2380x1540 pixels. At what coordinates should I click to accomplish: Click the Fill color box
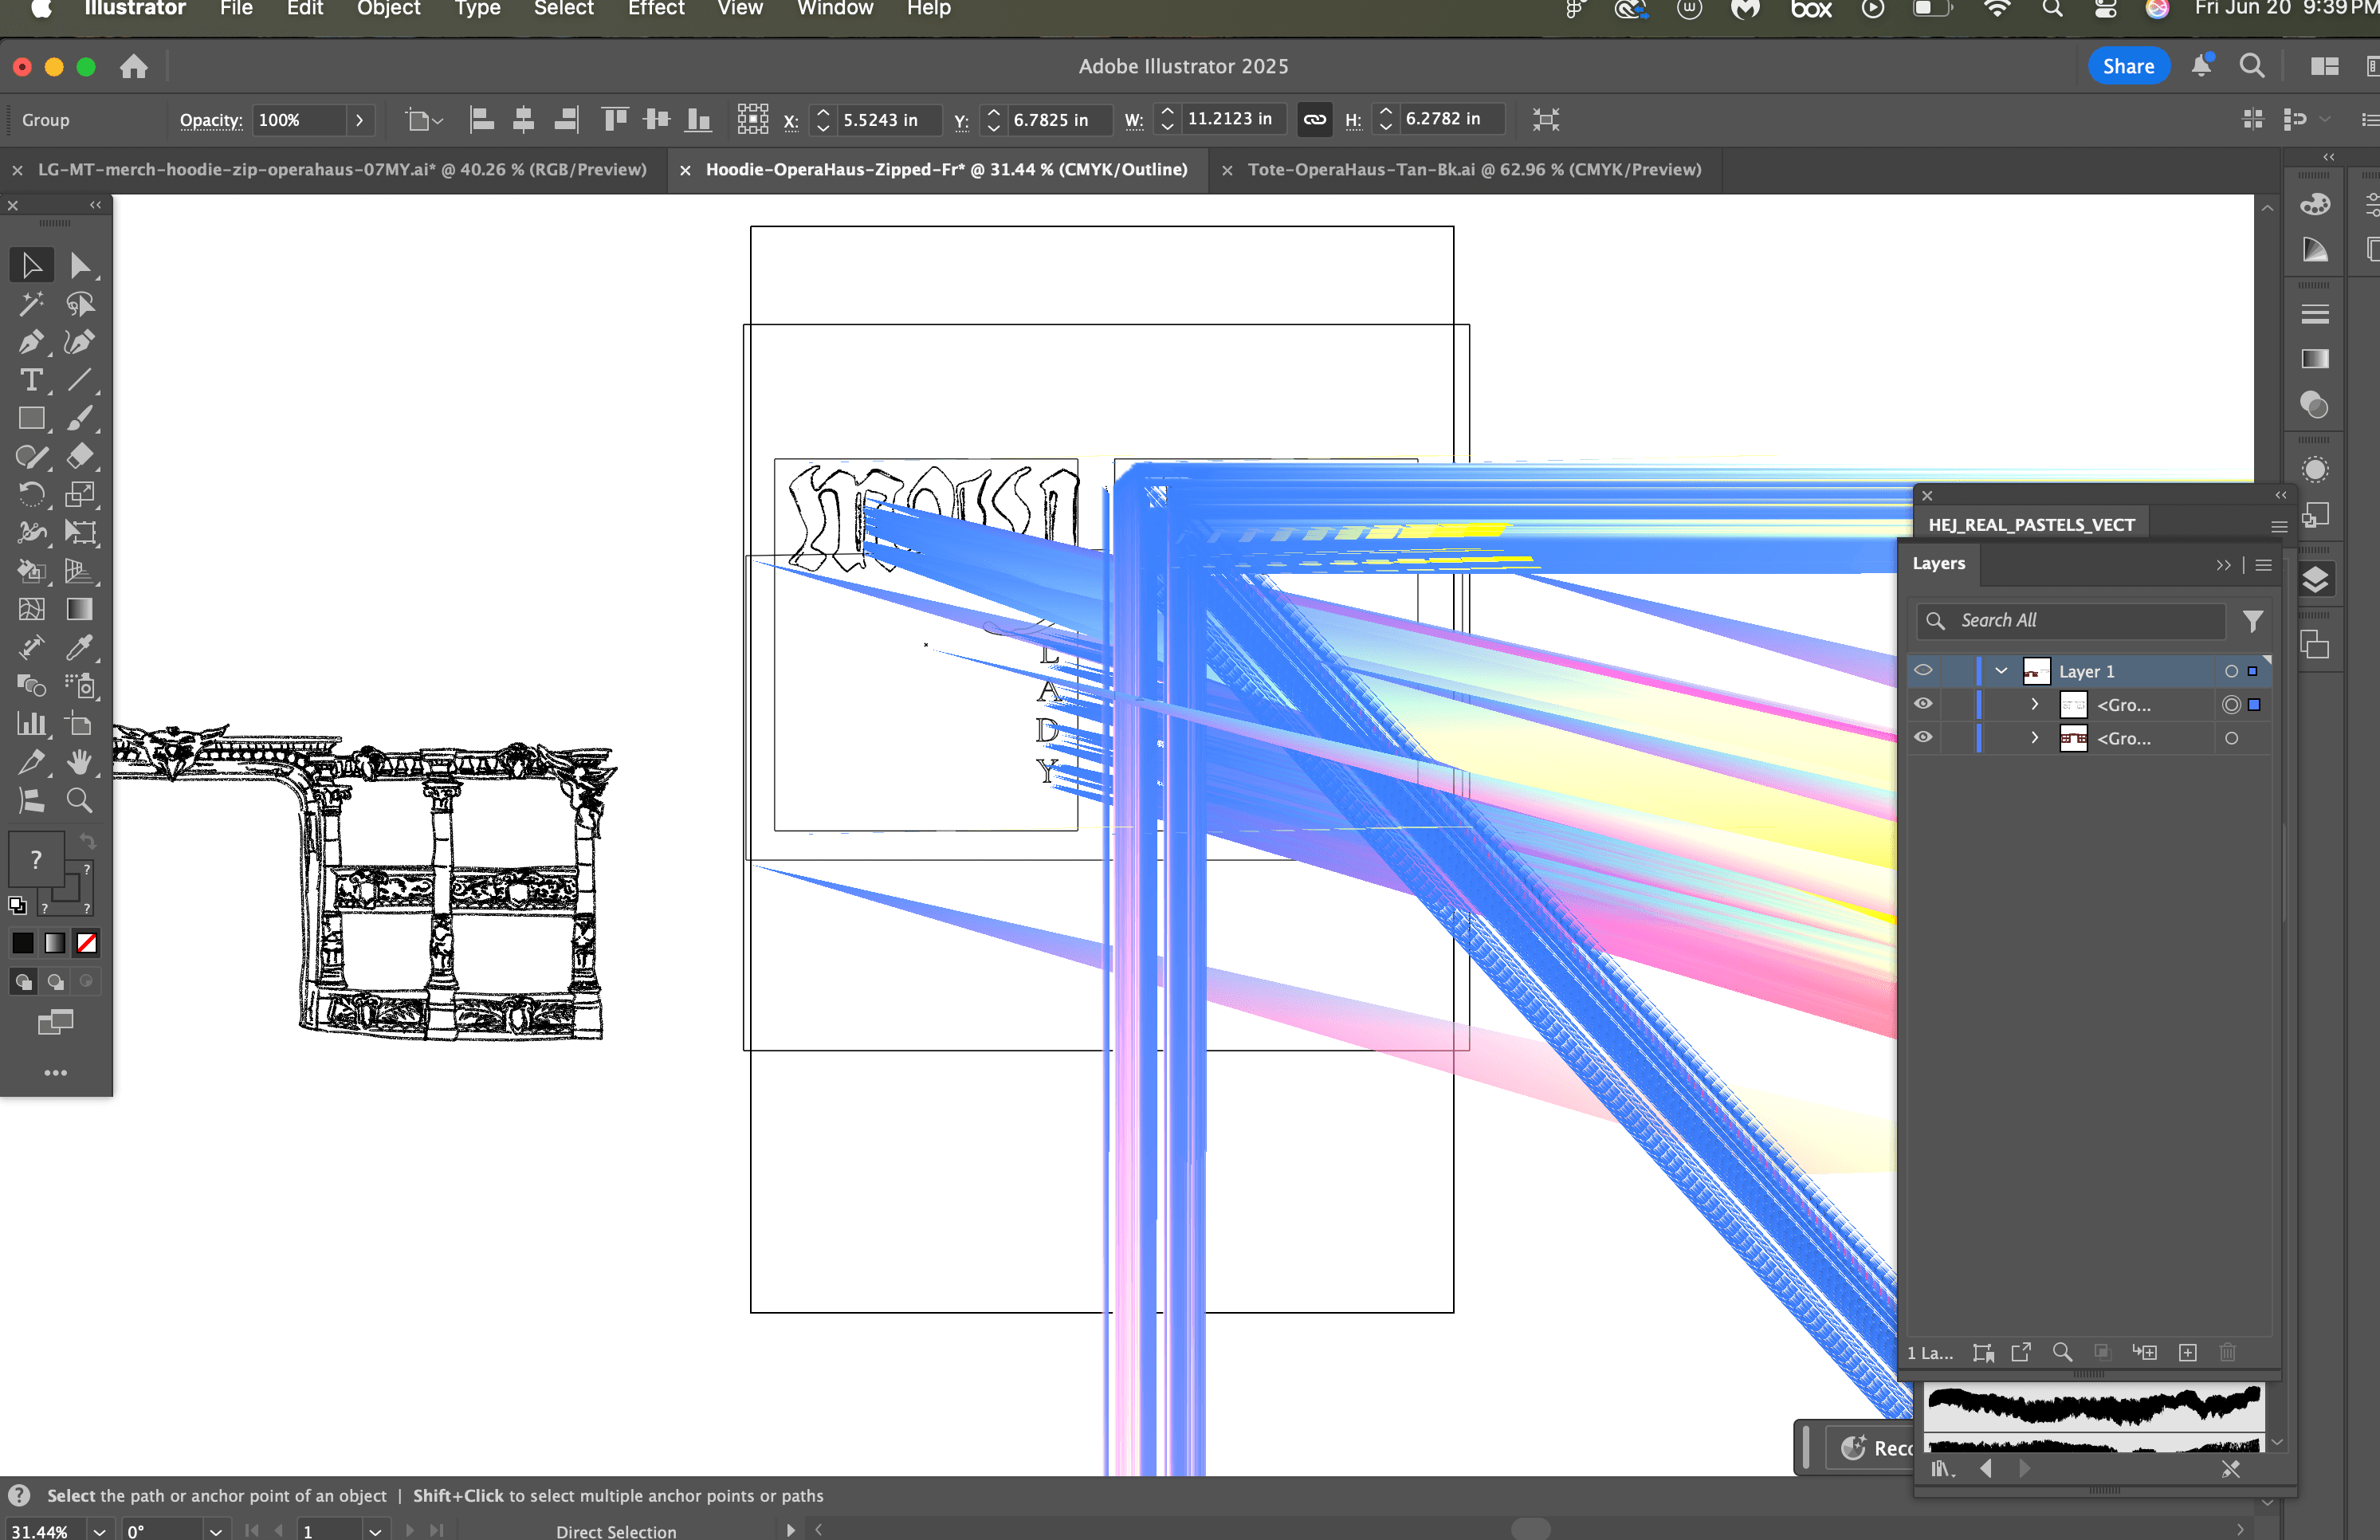[36, 858]
